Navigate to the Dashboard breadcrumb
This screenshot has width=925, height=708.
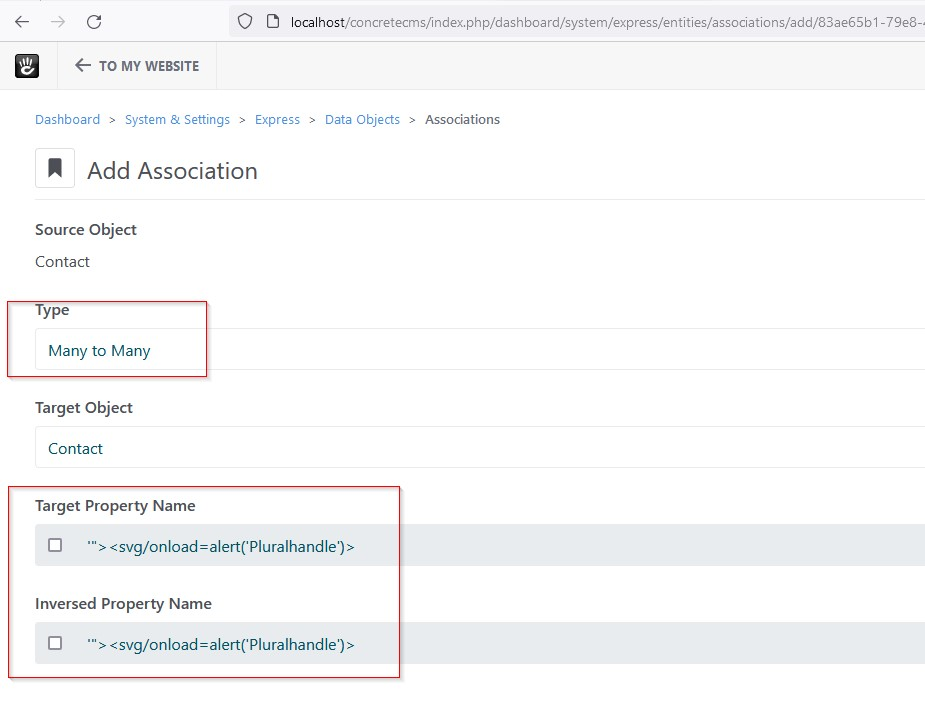(67, 119)
